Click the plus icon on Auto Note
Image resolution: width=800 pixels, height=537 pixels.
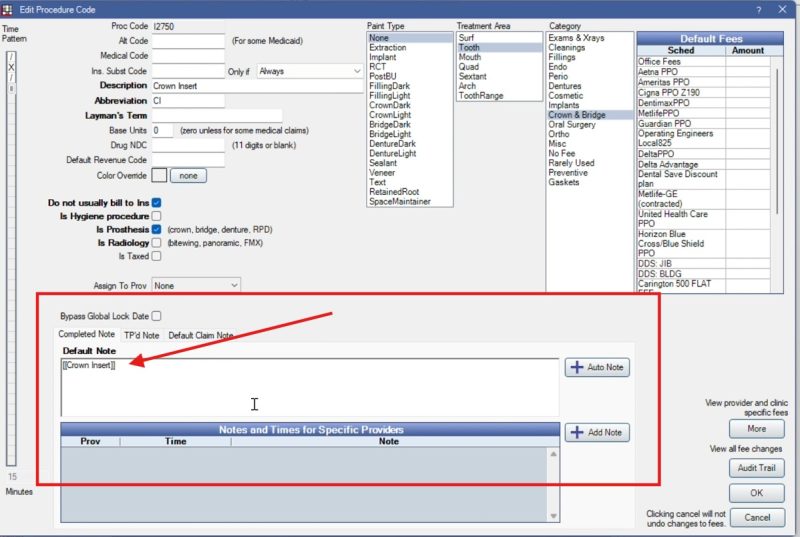pyautogui.click(x=577, y=367)
